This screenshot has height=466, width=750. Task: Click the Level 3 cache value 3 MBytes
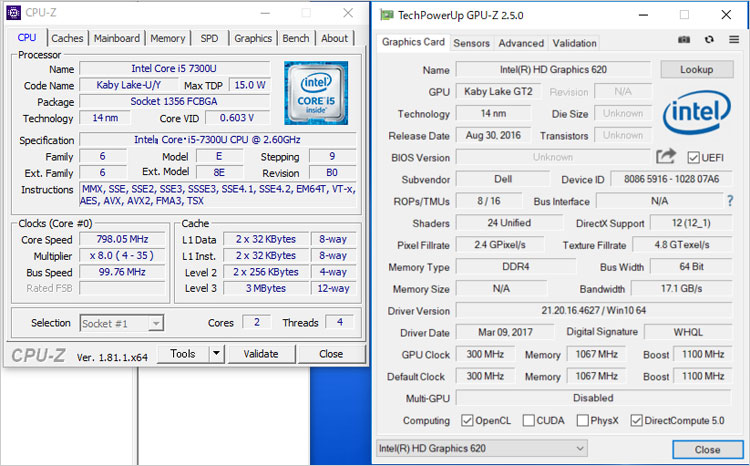pyautogui.click(x=266, y=288)
